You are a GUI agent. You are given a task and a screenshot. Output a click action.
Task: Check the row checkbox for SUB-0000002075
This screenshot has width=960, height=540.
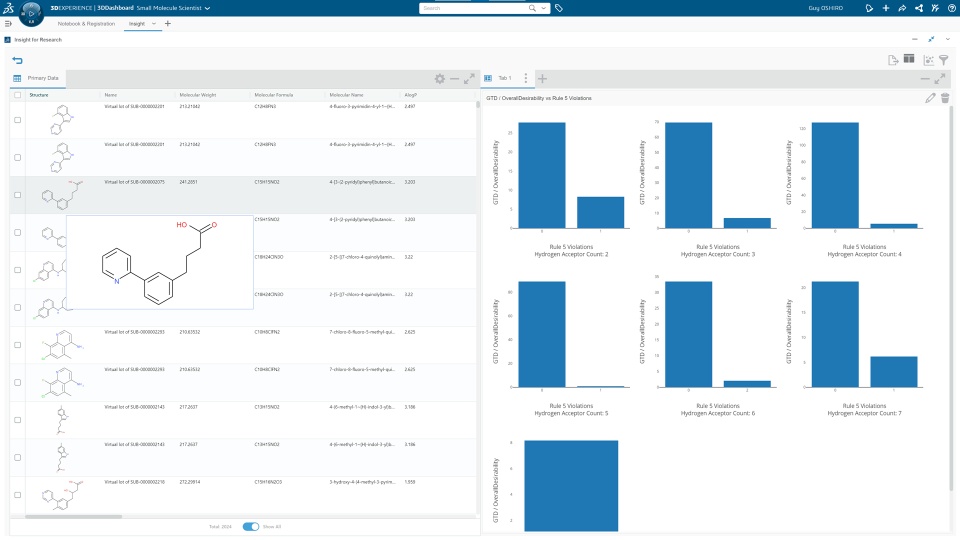point(17,195)
